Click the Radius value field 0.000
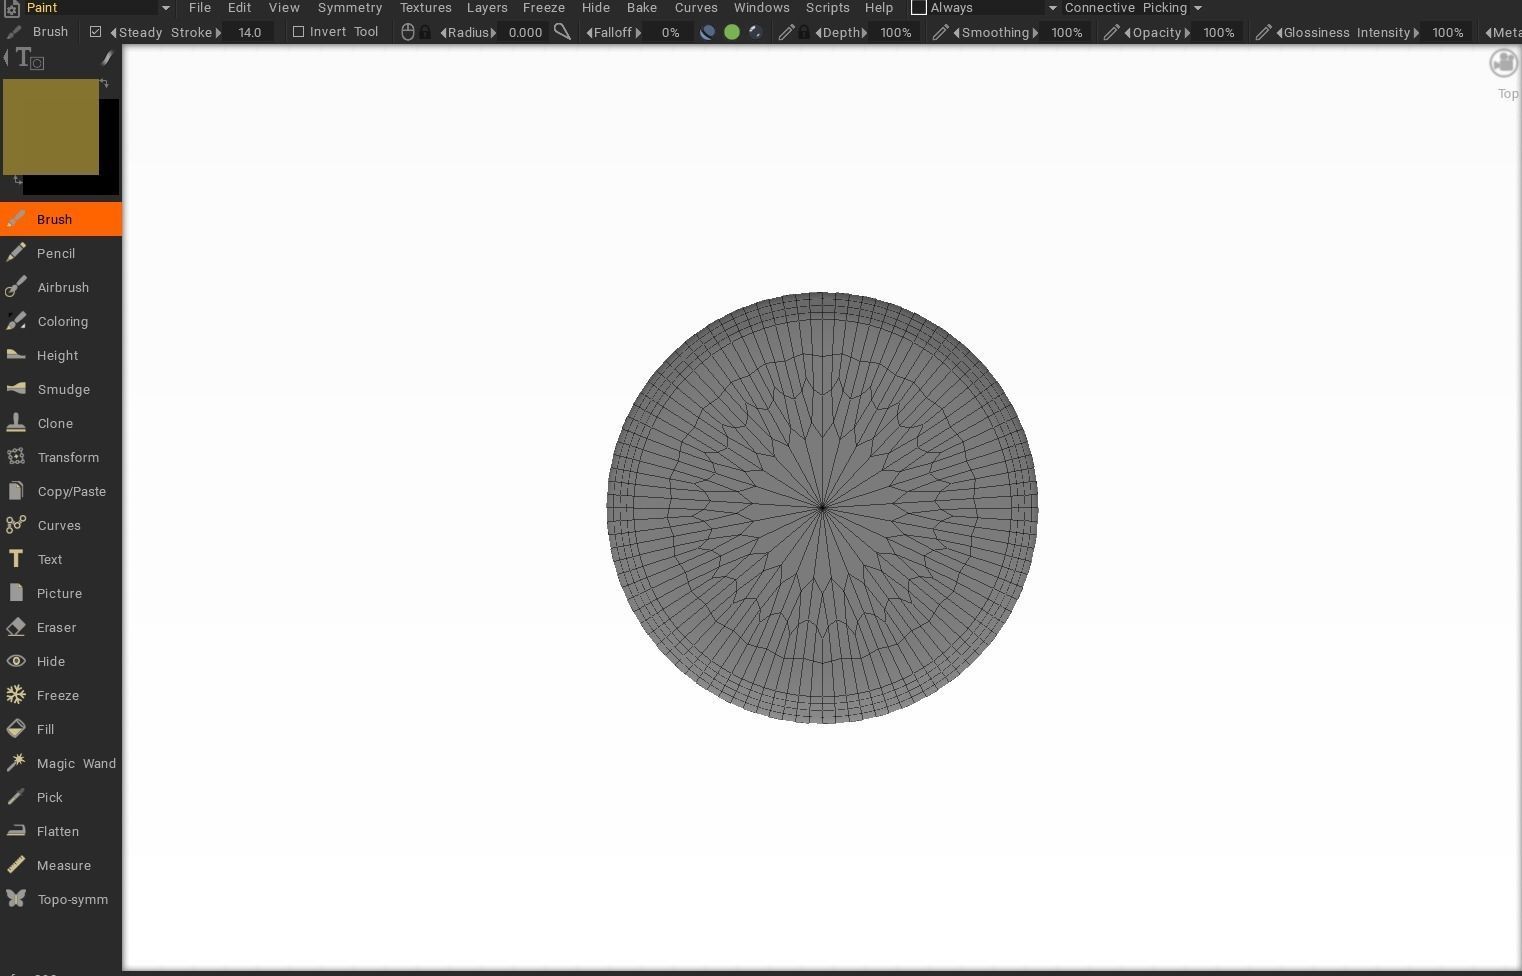Screen dimensions: 1522x976 525,32
